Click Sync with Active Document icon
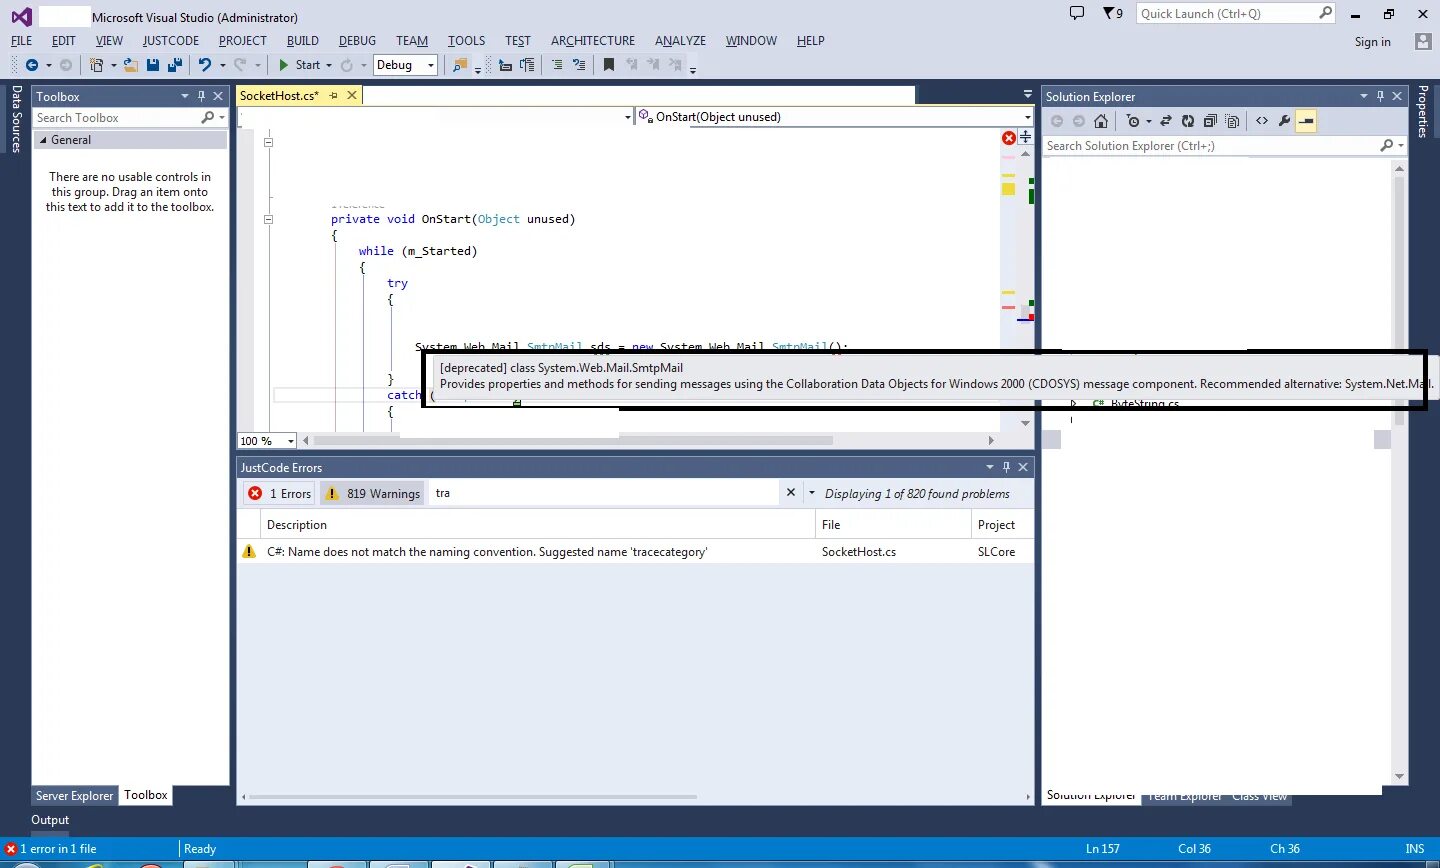1440x868 pixels. (1166, 121)
